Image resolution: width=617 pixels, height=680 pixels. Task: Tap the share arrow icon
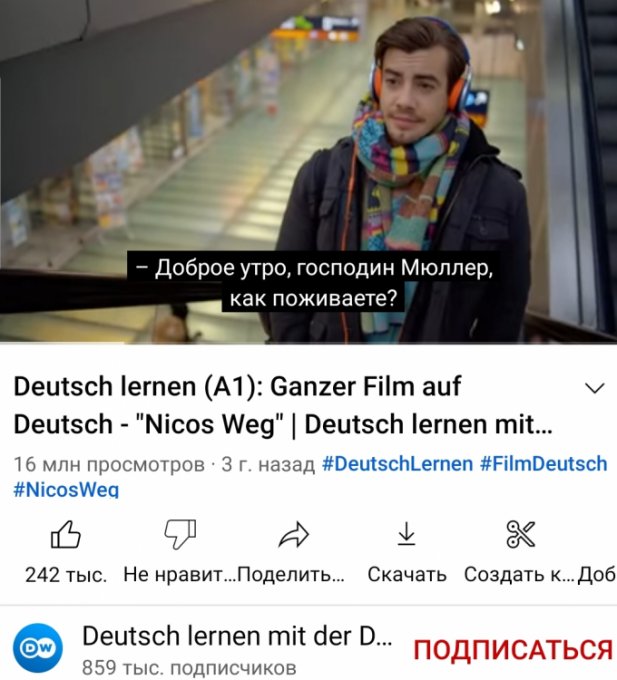point(294,535)
